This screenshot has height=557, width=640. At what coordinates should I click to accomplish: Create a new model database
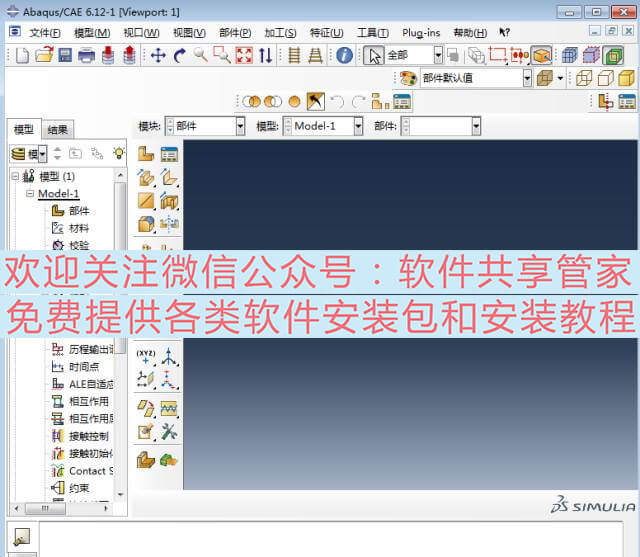(x=22, y=55)
